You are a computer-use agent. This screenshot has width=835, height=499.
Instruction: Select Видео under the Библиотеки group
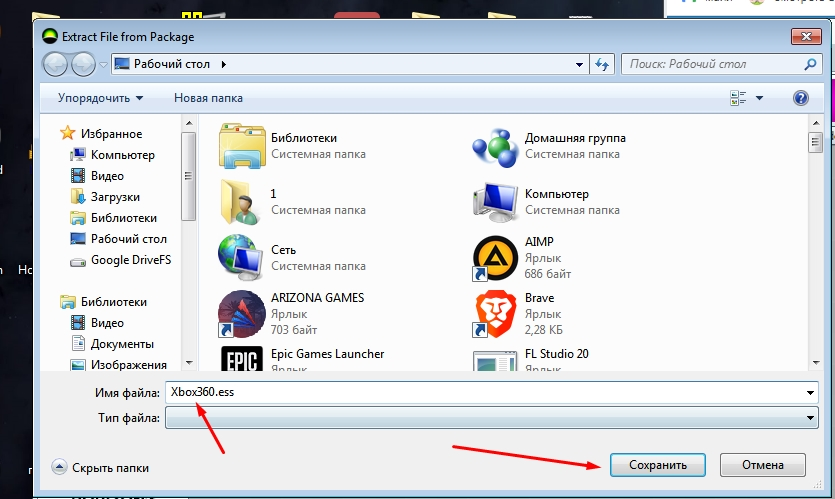click(x=107, y=323)
